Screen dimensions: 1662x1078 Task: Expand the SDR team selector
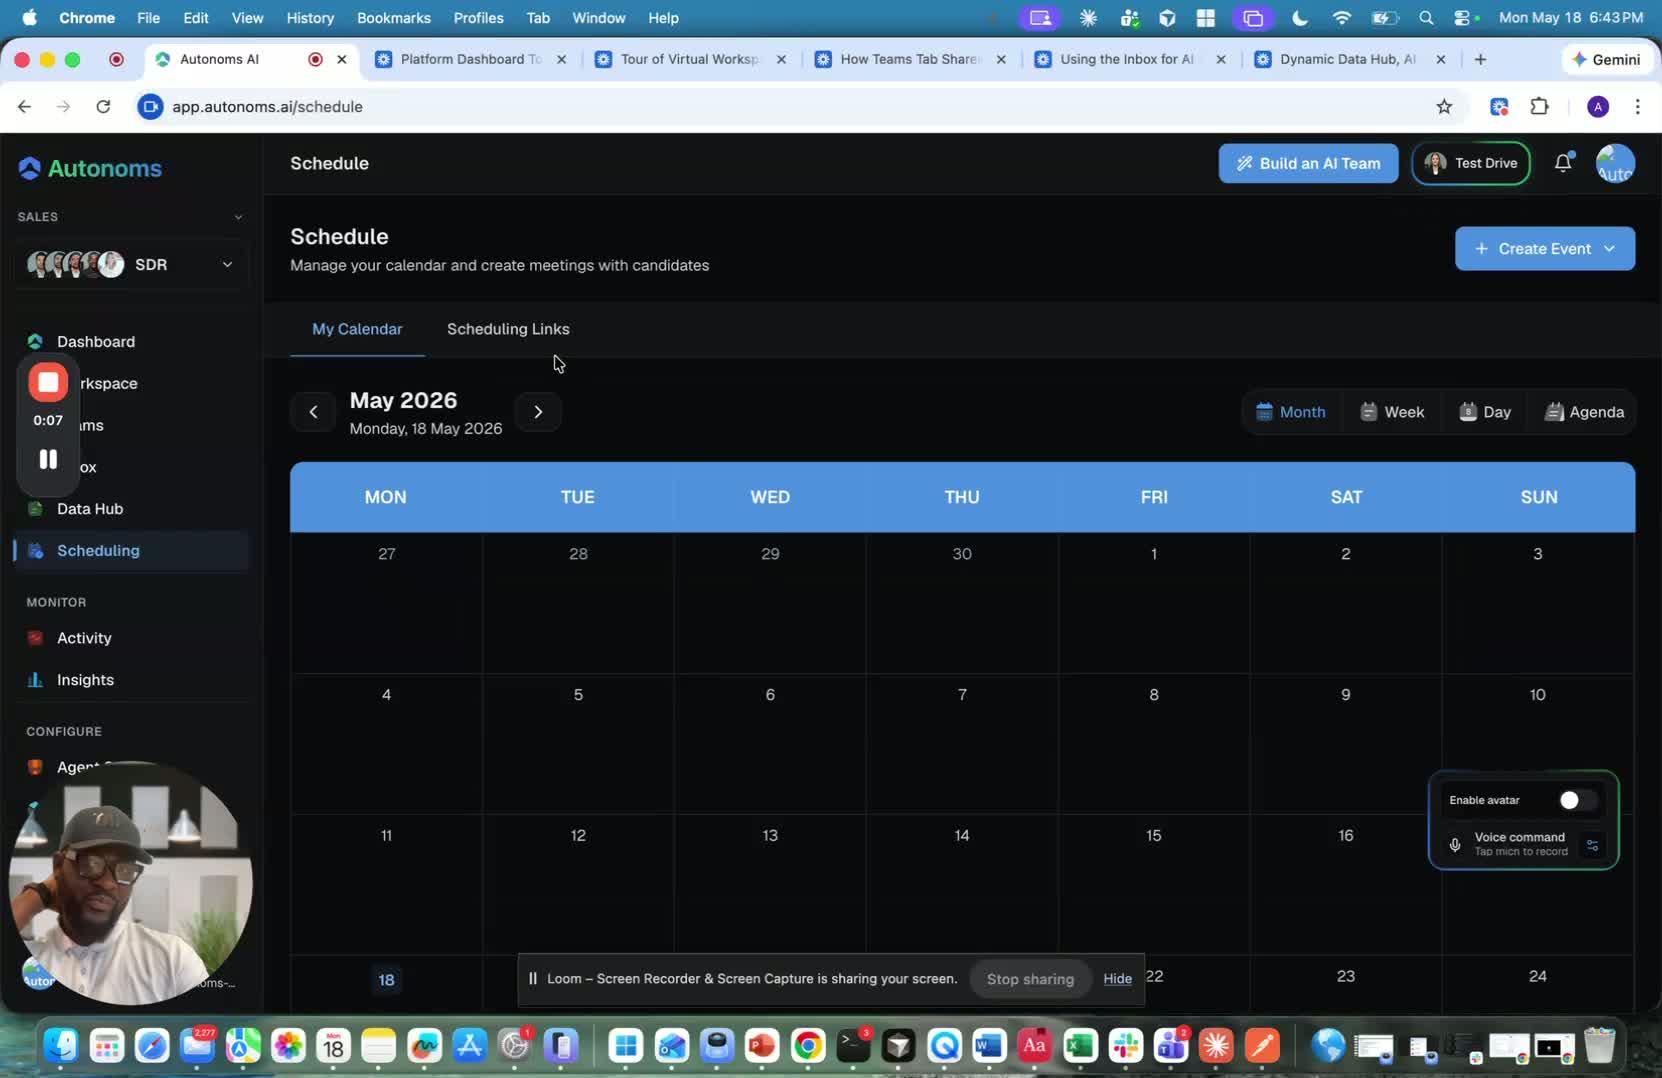click(x=131, y=264)
